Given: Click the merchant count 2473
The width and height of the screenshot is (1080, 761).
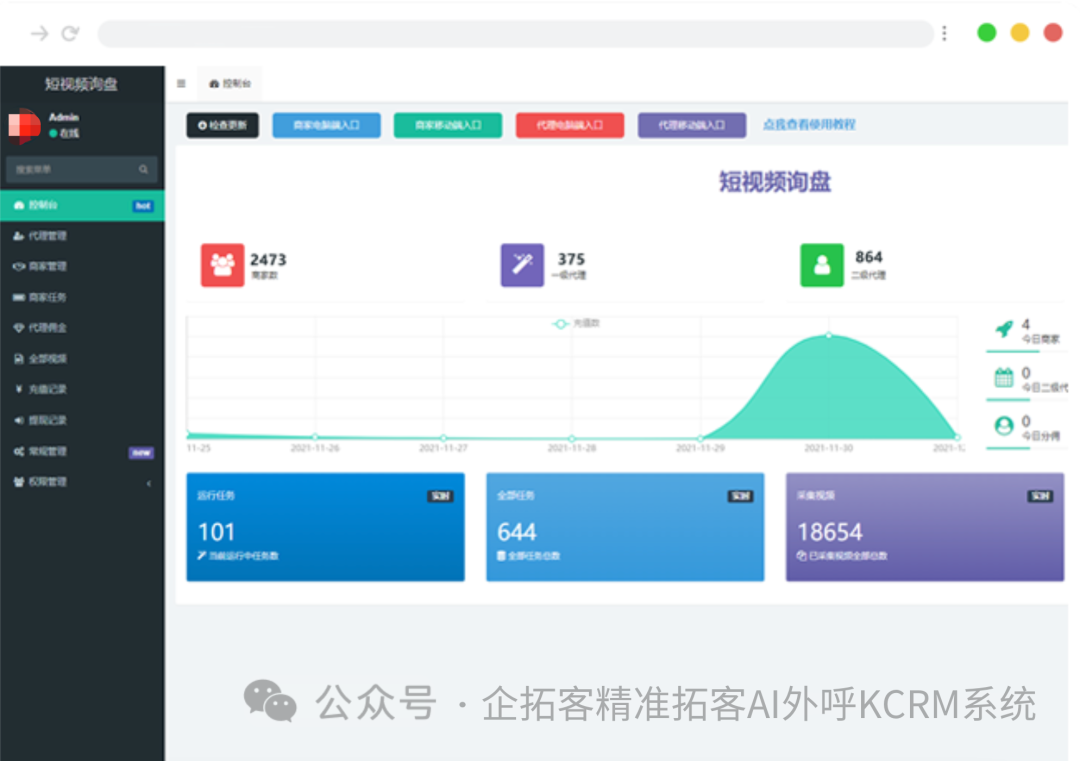Looking at the screenshot, I should (x=268, y=260).
